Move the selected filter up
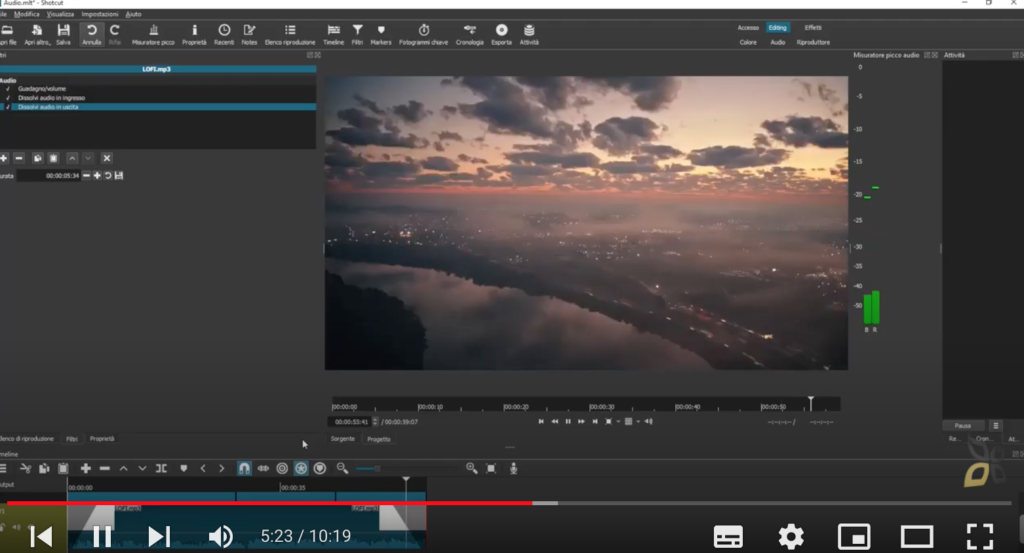The height and width of the screenshot is (553, 1024). (72, 158)
